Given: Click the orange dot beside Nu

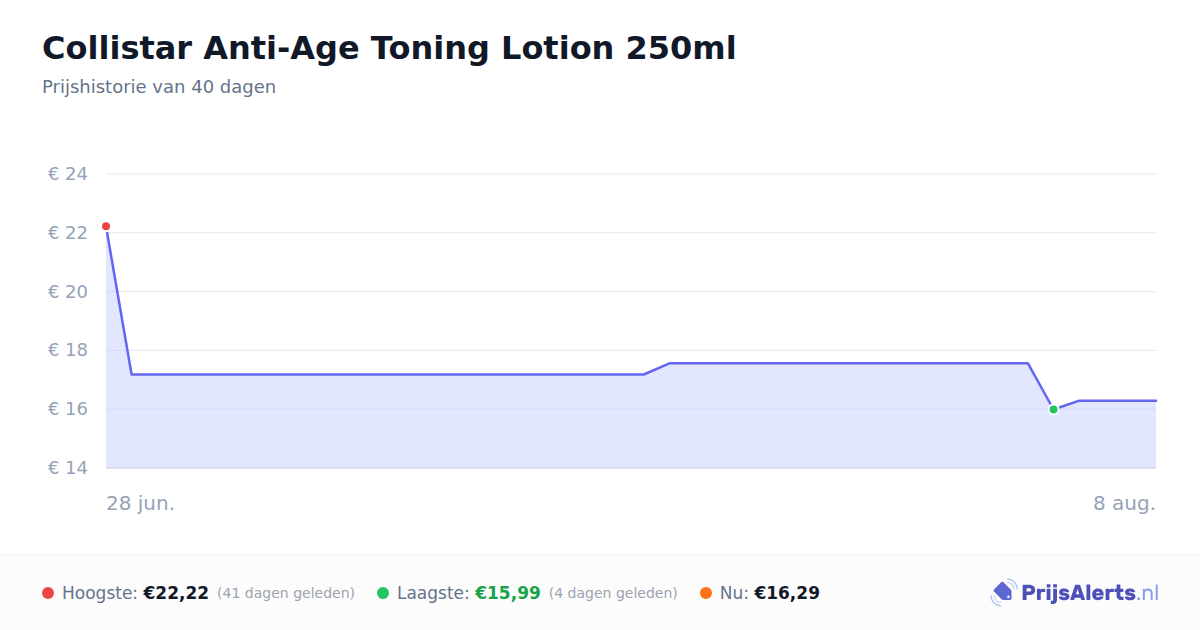Looking at the screenshot, I should (706, 593).
